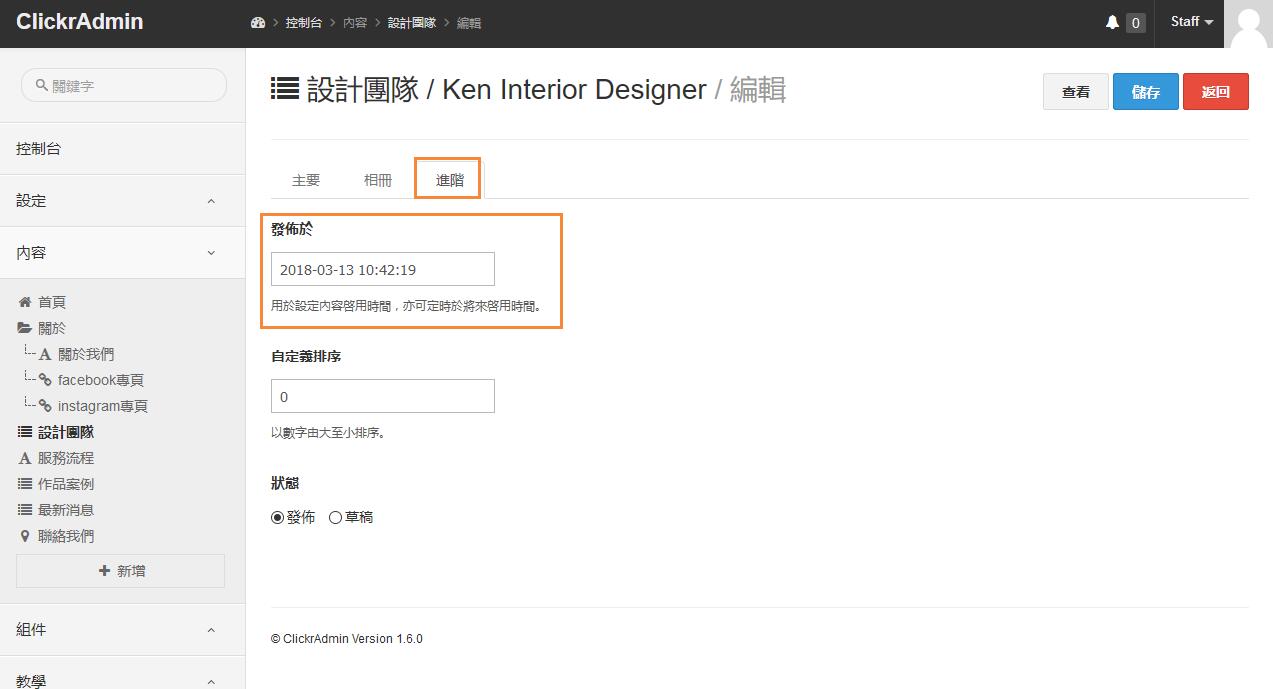Click the list icon beside 作品案例
The image size is (1273, 689).
[25, 484]
